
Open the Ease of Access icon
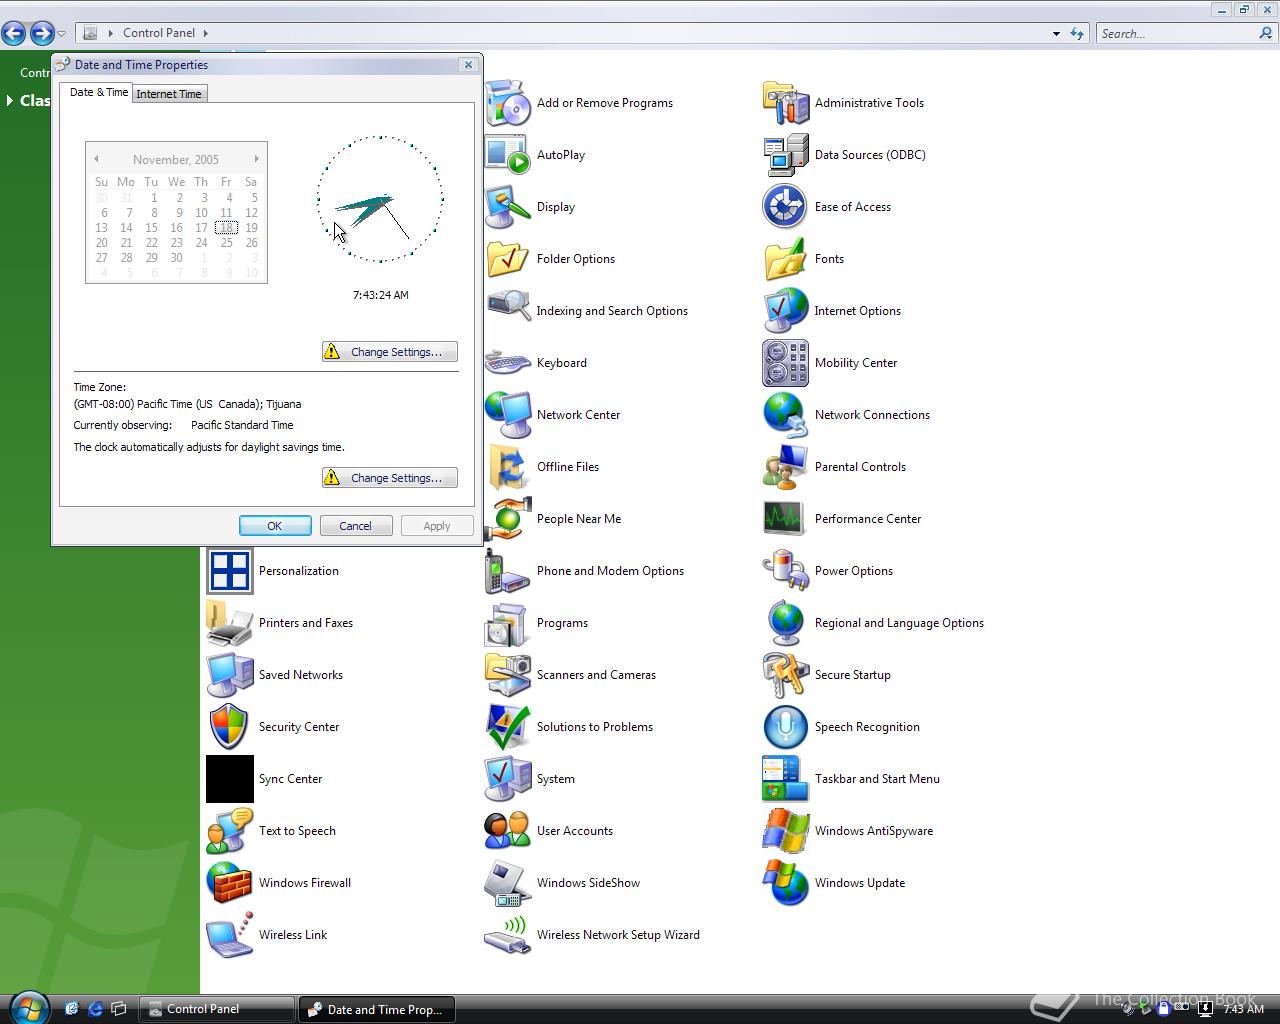coord(786,206)
